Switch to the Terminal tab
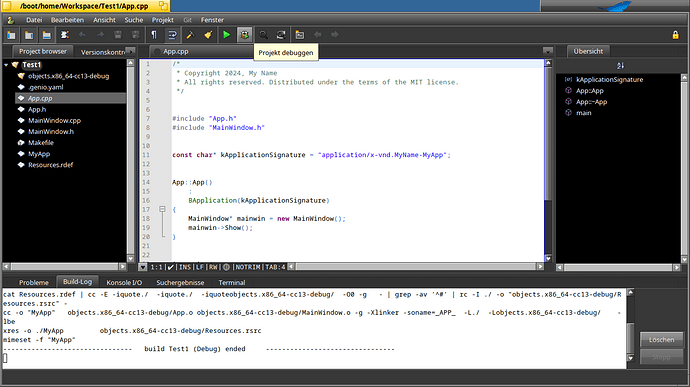 [231, 282]
